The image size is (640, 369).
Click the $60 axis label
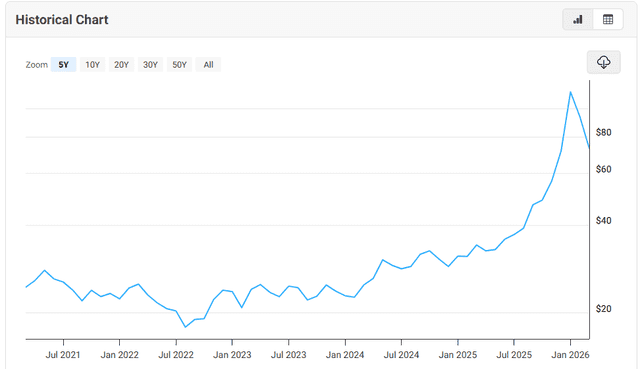[x=604, y=169]
